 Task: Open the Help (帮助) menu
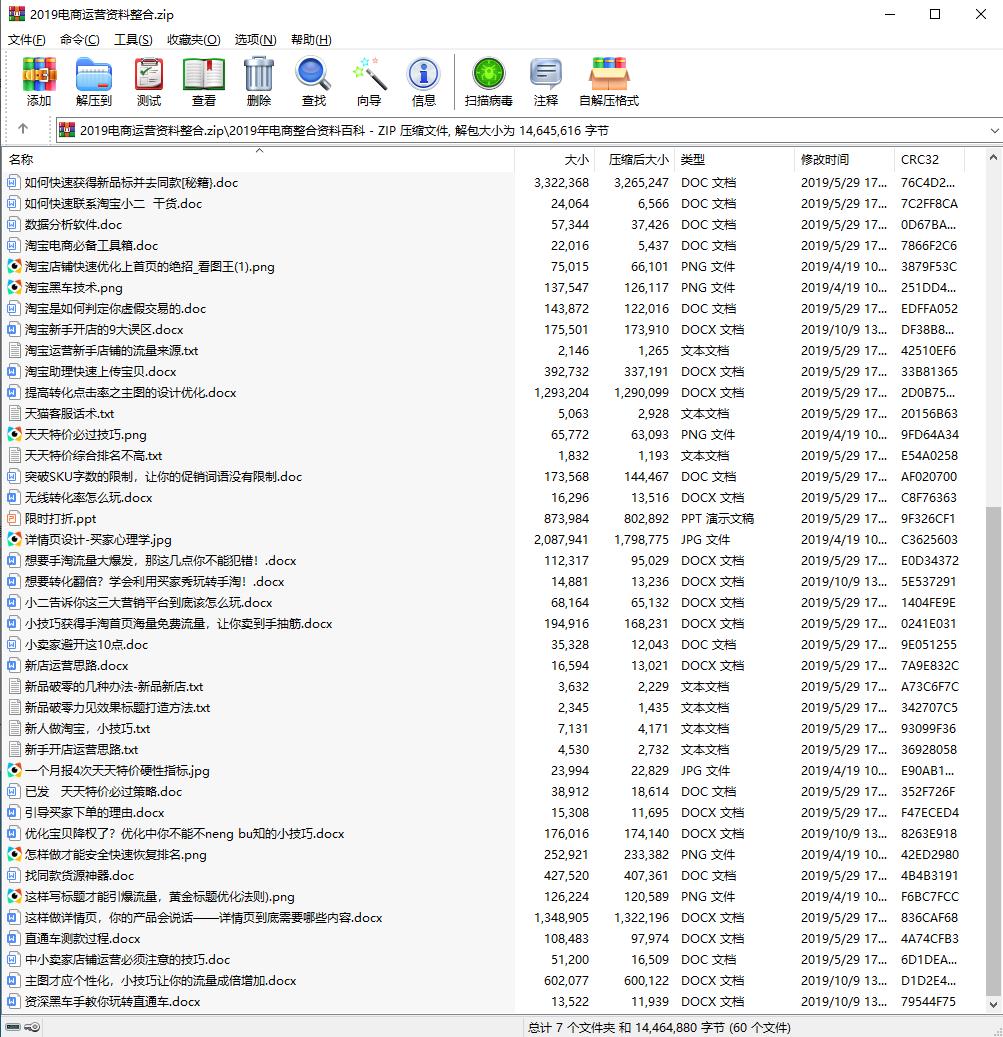click(x=311, y=40)
